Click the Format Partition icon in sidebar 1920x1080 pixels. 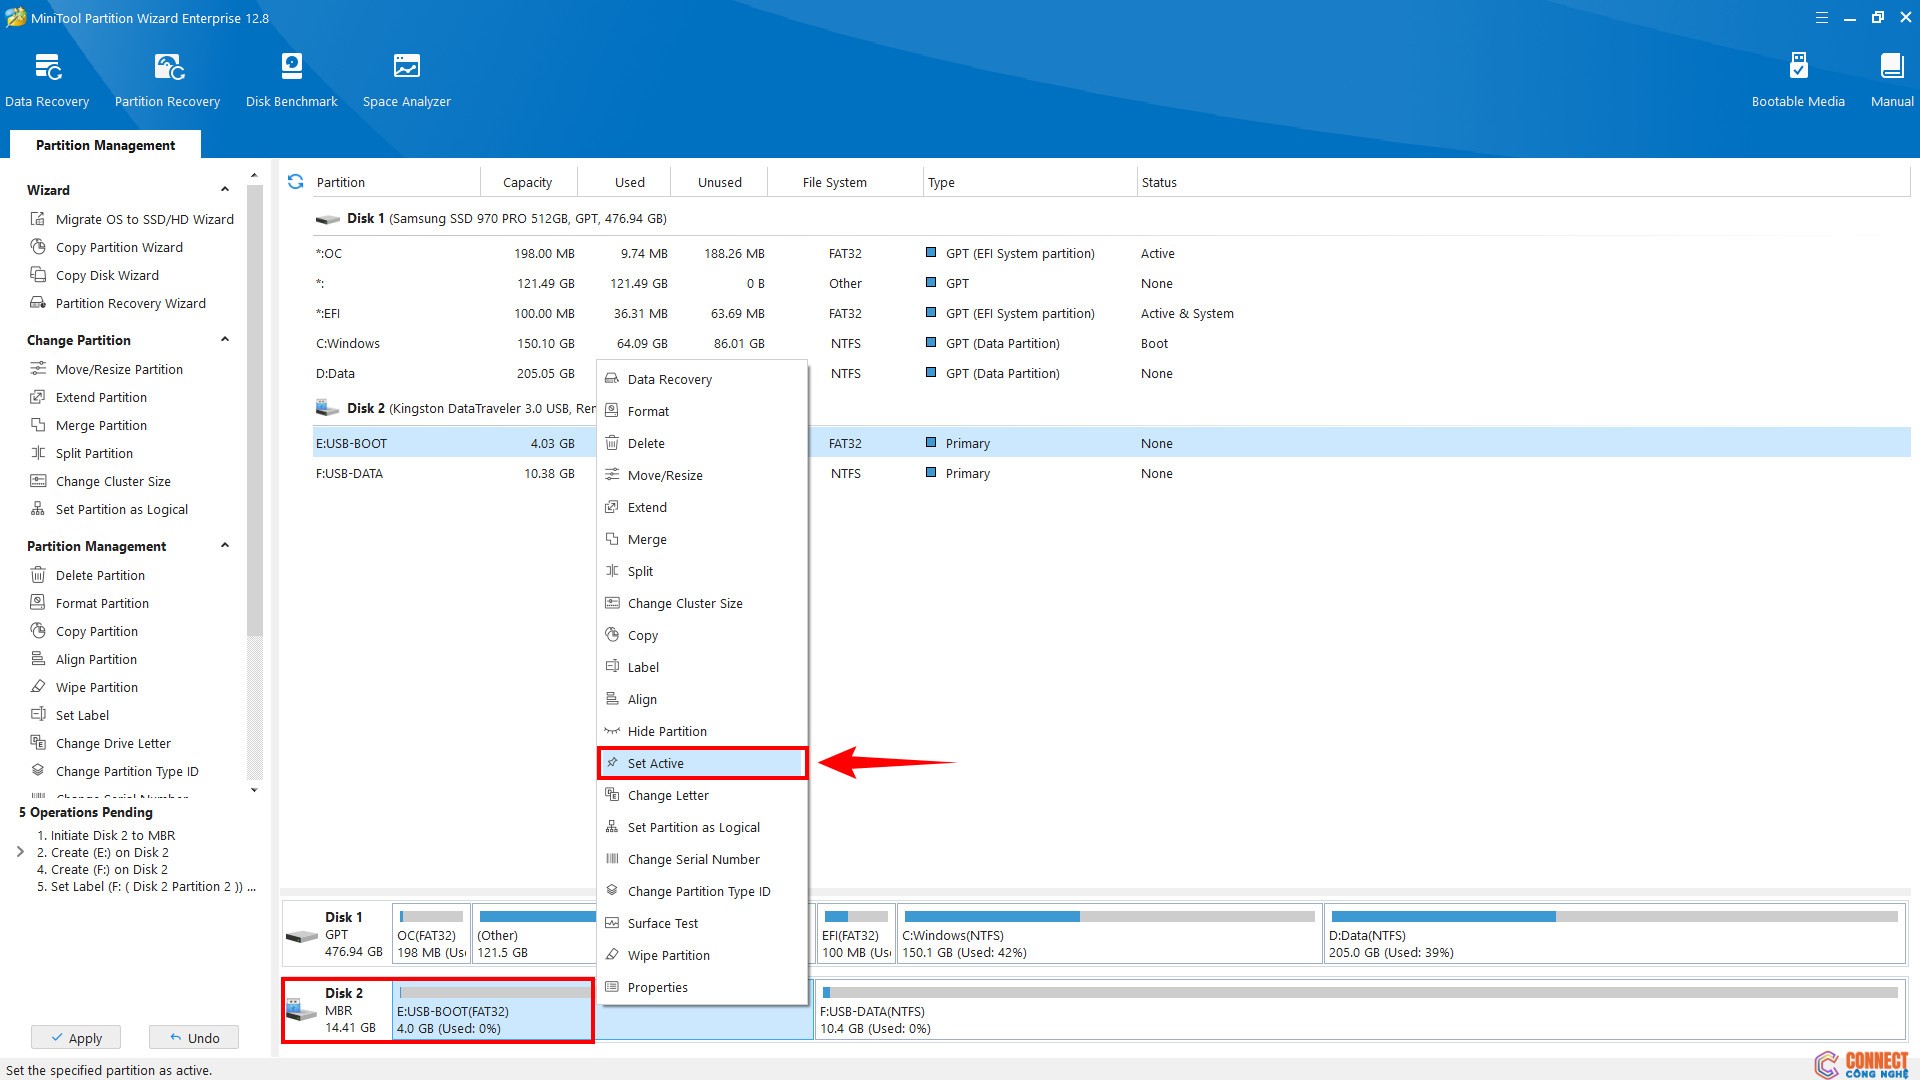(x=38, y=603)
